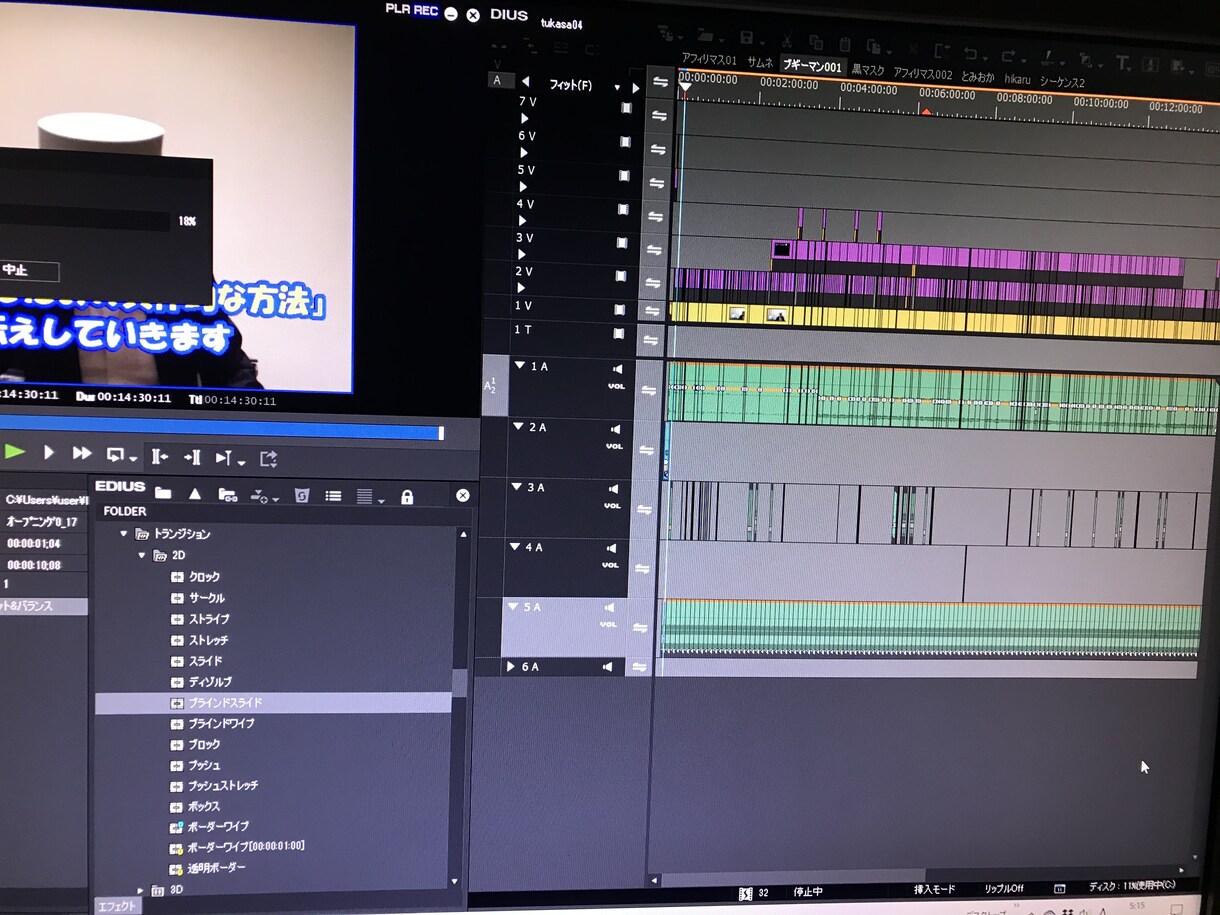Switch to the とみおか sequence tab
The height and width of the screenshot is (915, 1220).
point(978,77)
